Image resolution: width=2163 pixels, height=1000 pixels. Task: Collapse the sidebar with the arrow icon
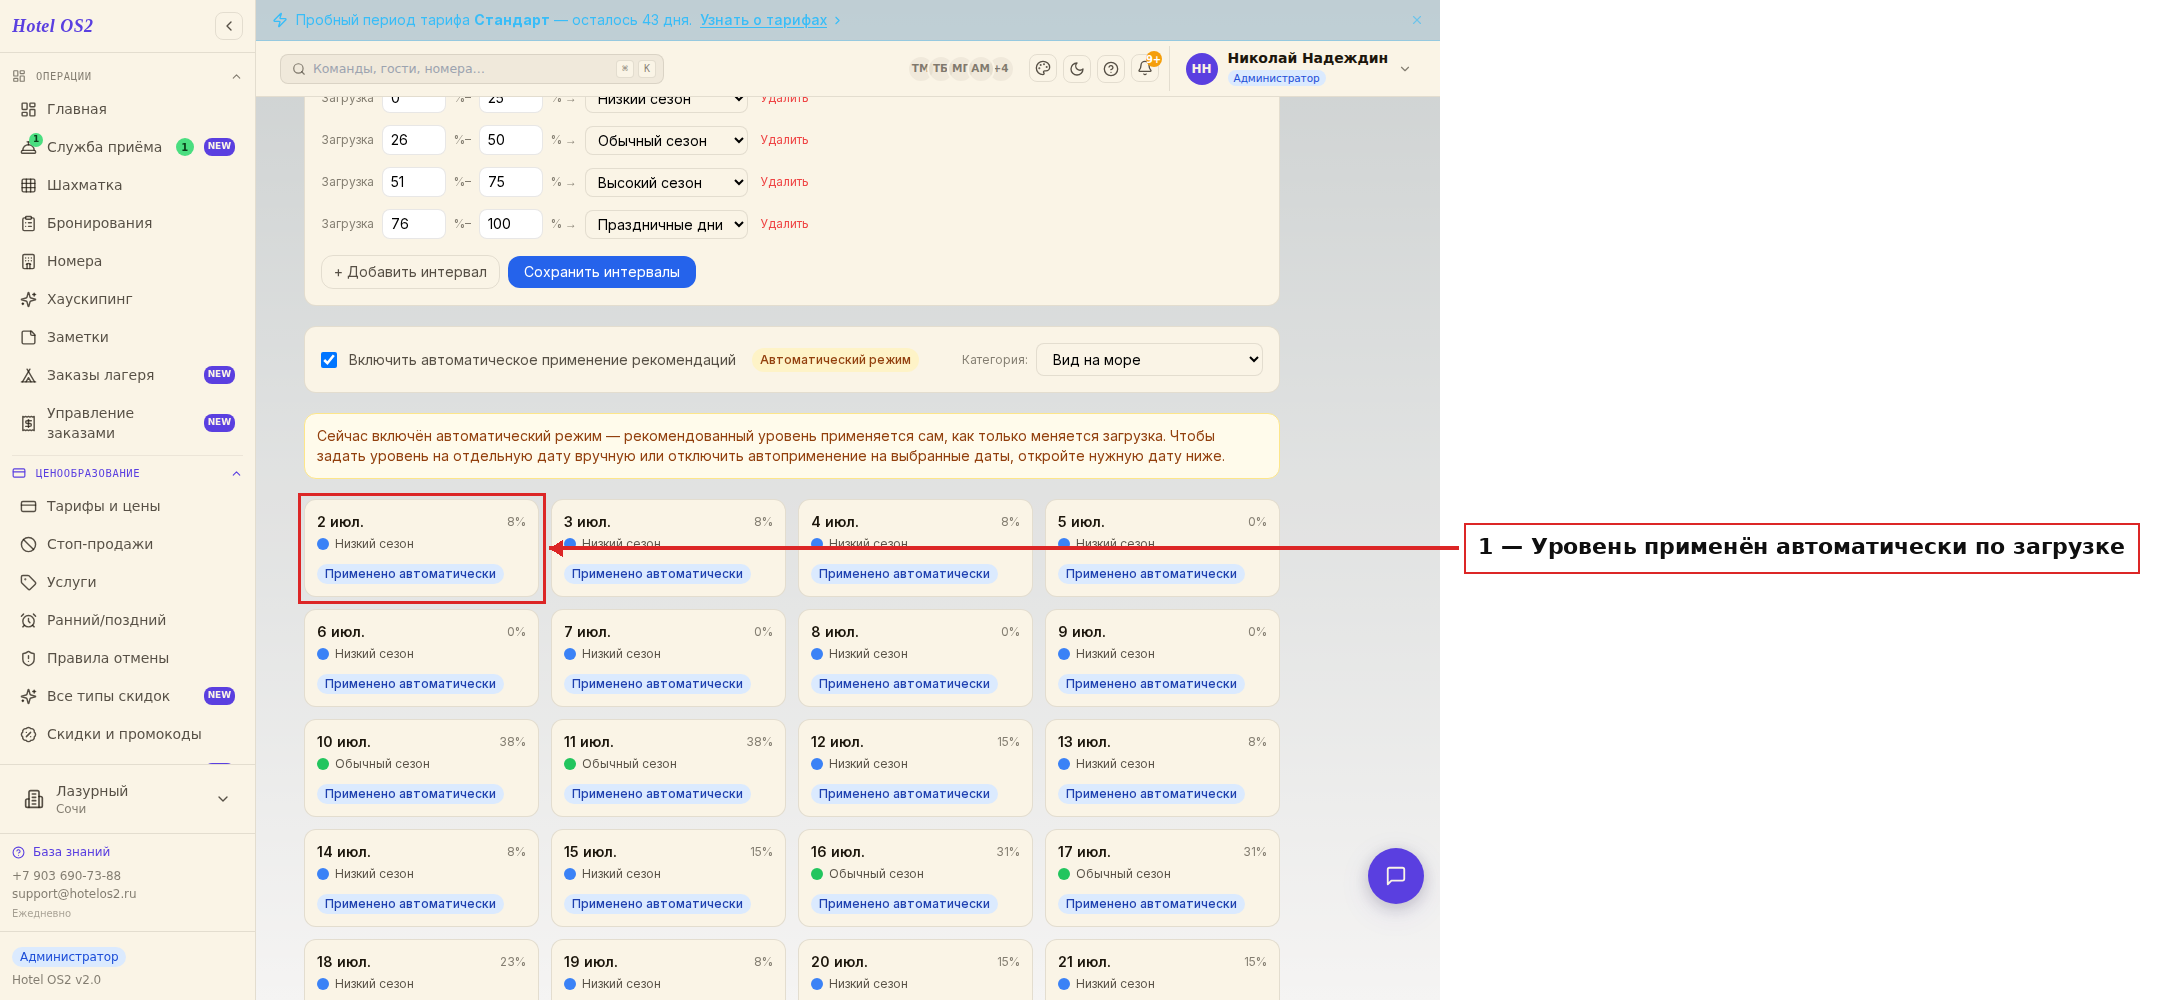(229, 26)
